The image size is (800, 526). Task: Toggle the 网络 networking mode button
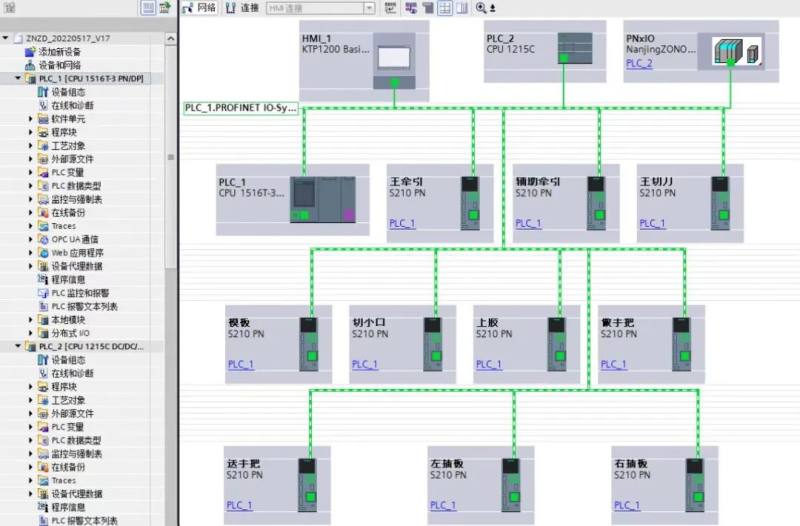coord(198,8)
